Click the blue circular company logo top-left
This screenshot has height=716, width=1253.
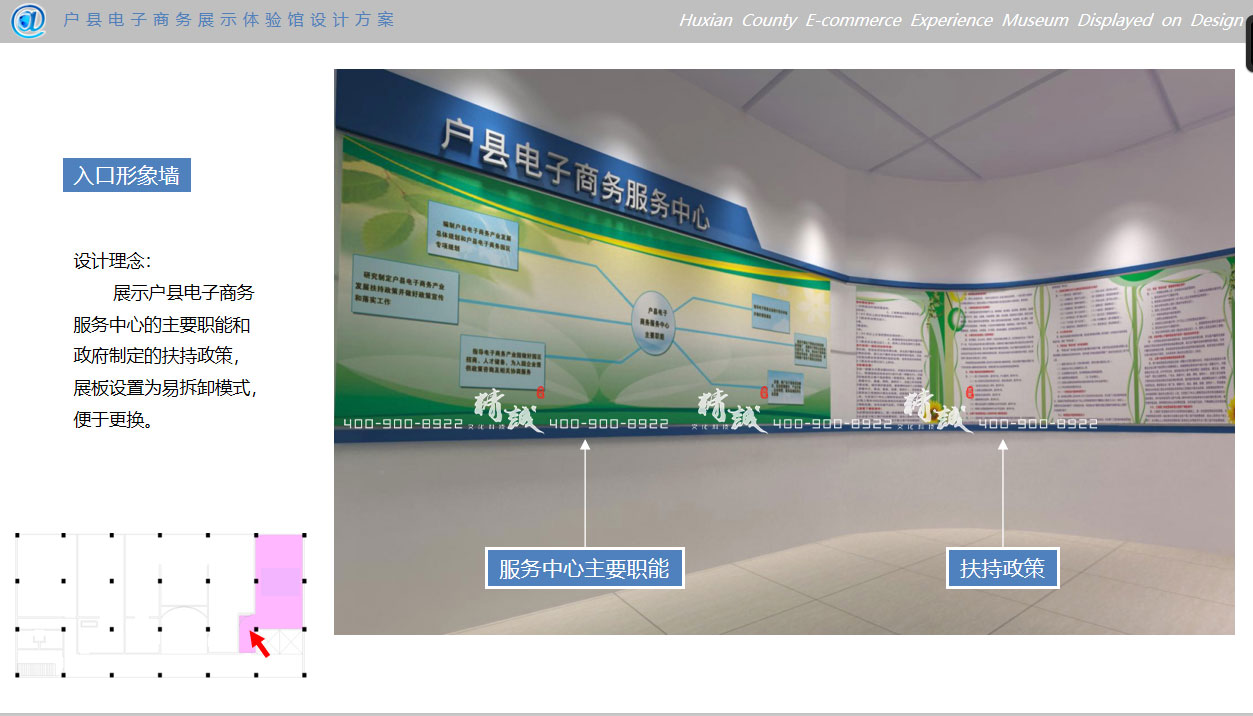pyautogui.click(x=30, y=21)
